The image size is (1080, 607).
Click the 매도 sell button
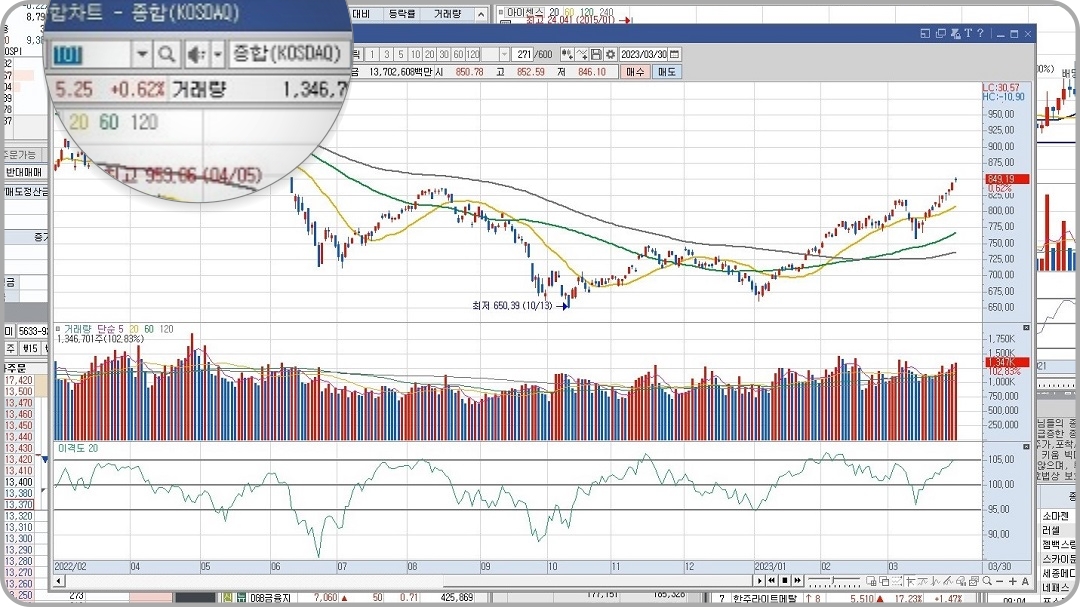coord(667,72)
